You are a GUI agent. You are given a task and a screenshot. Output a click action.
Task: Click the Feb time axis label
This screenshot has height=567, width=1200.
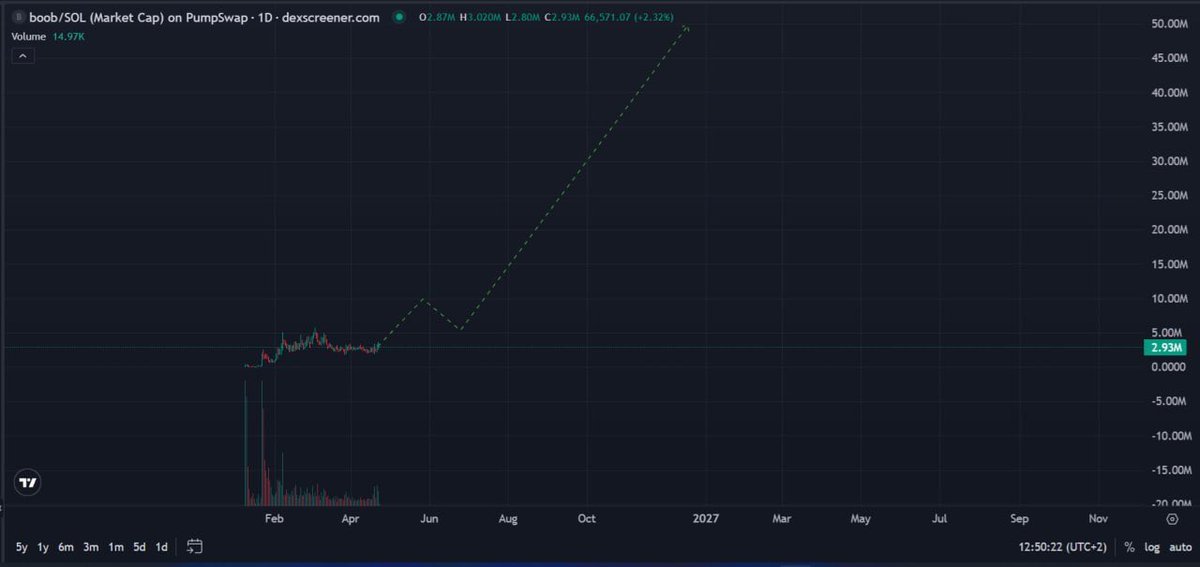click(274, 519)
